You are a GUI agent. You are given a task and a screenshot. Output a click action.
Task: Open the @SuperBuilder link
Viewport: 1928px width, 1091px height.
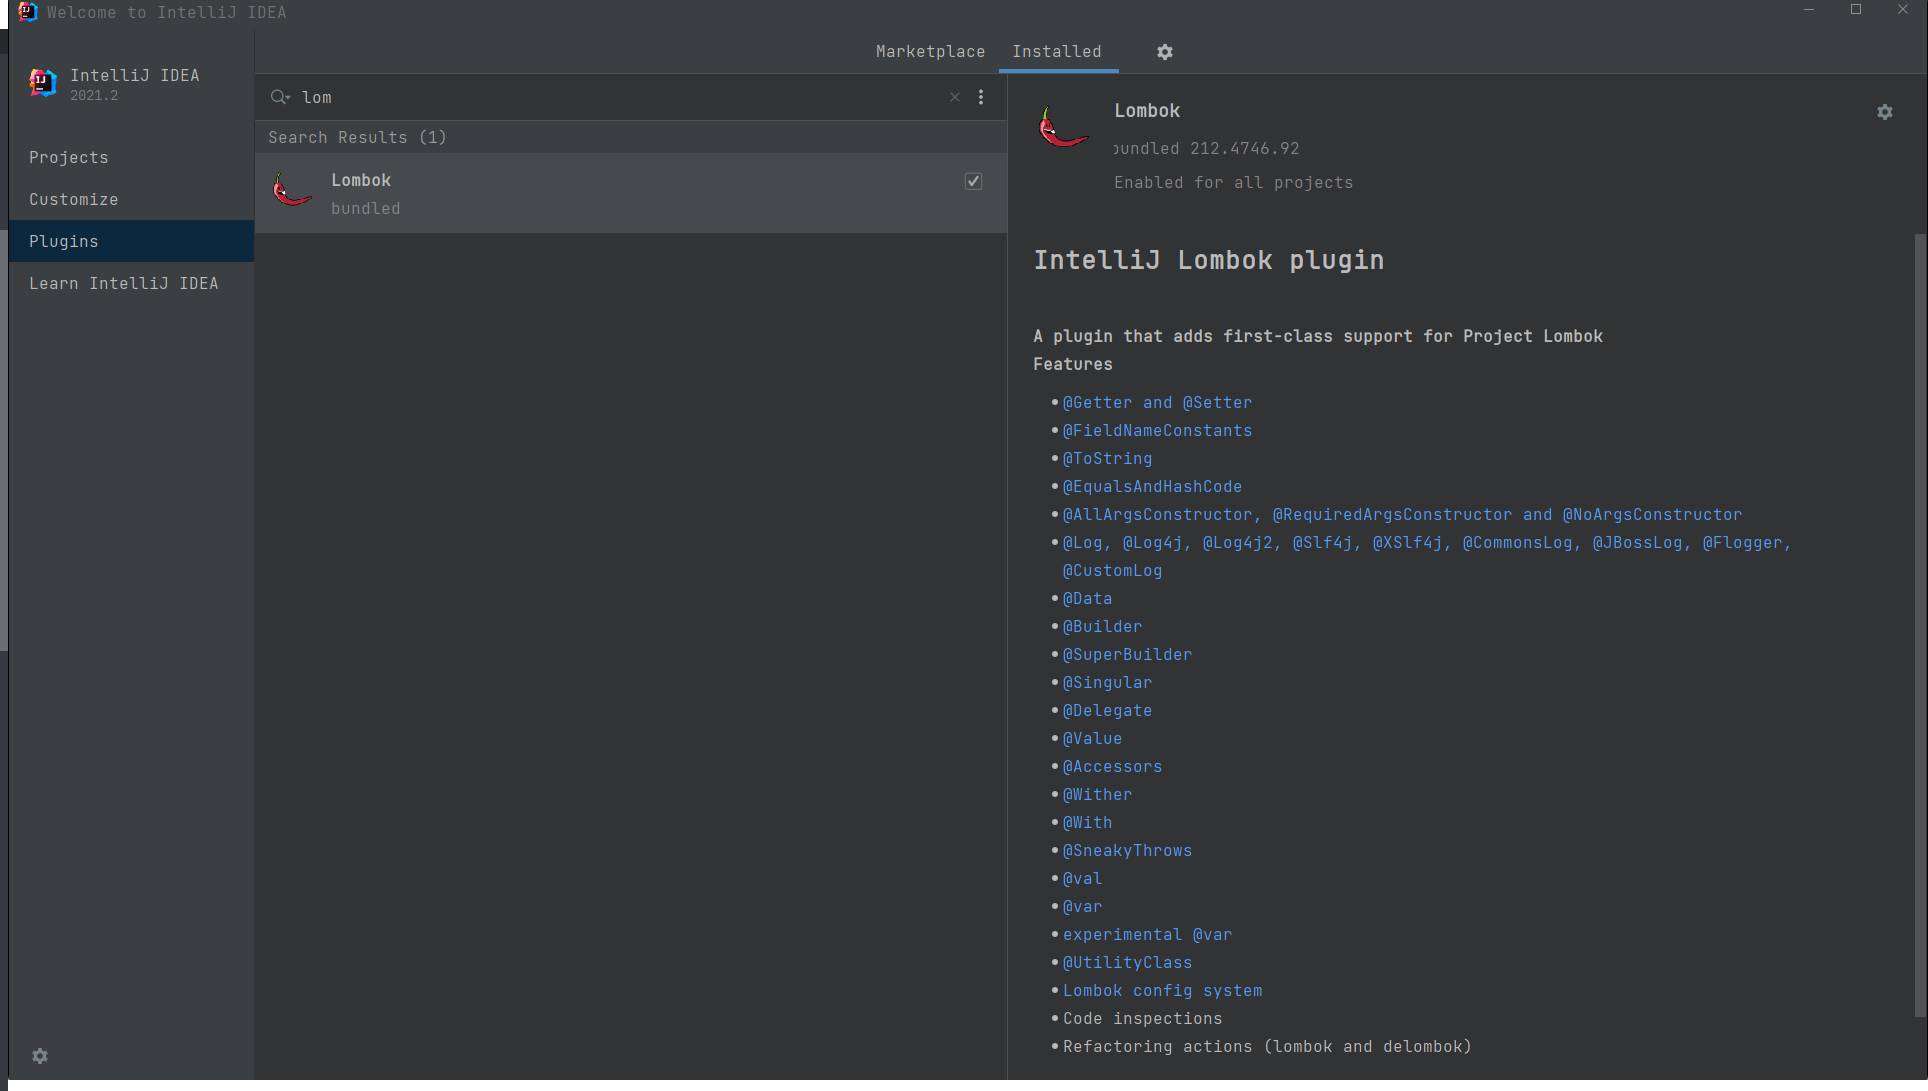pyautogui.click(x=1127, y=655)
